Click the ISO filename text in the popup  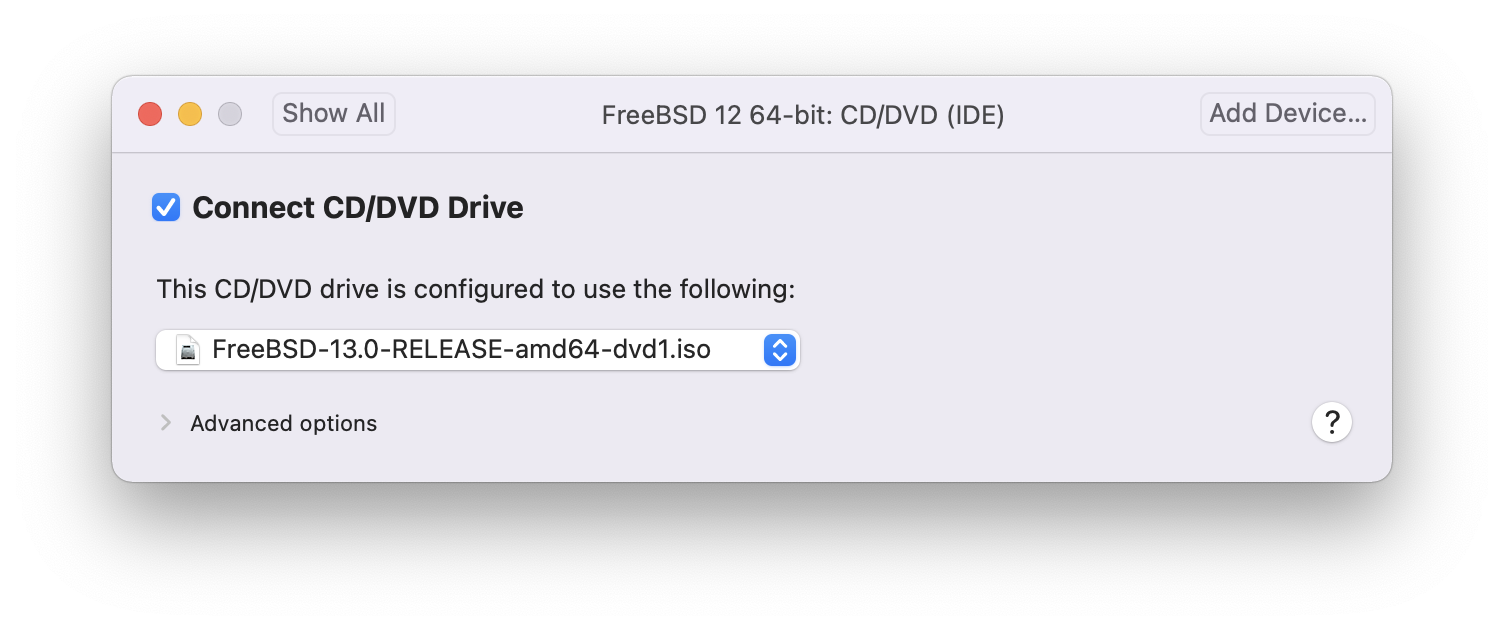click(x=461, y=350)
